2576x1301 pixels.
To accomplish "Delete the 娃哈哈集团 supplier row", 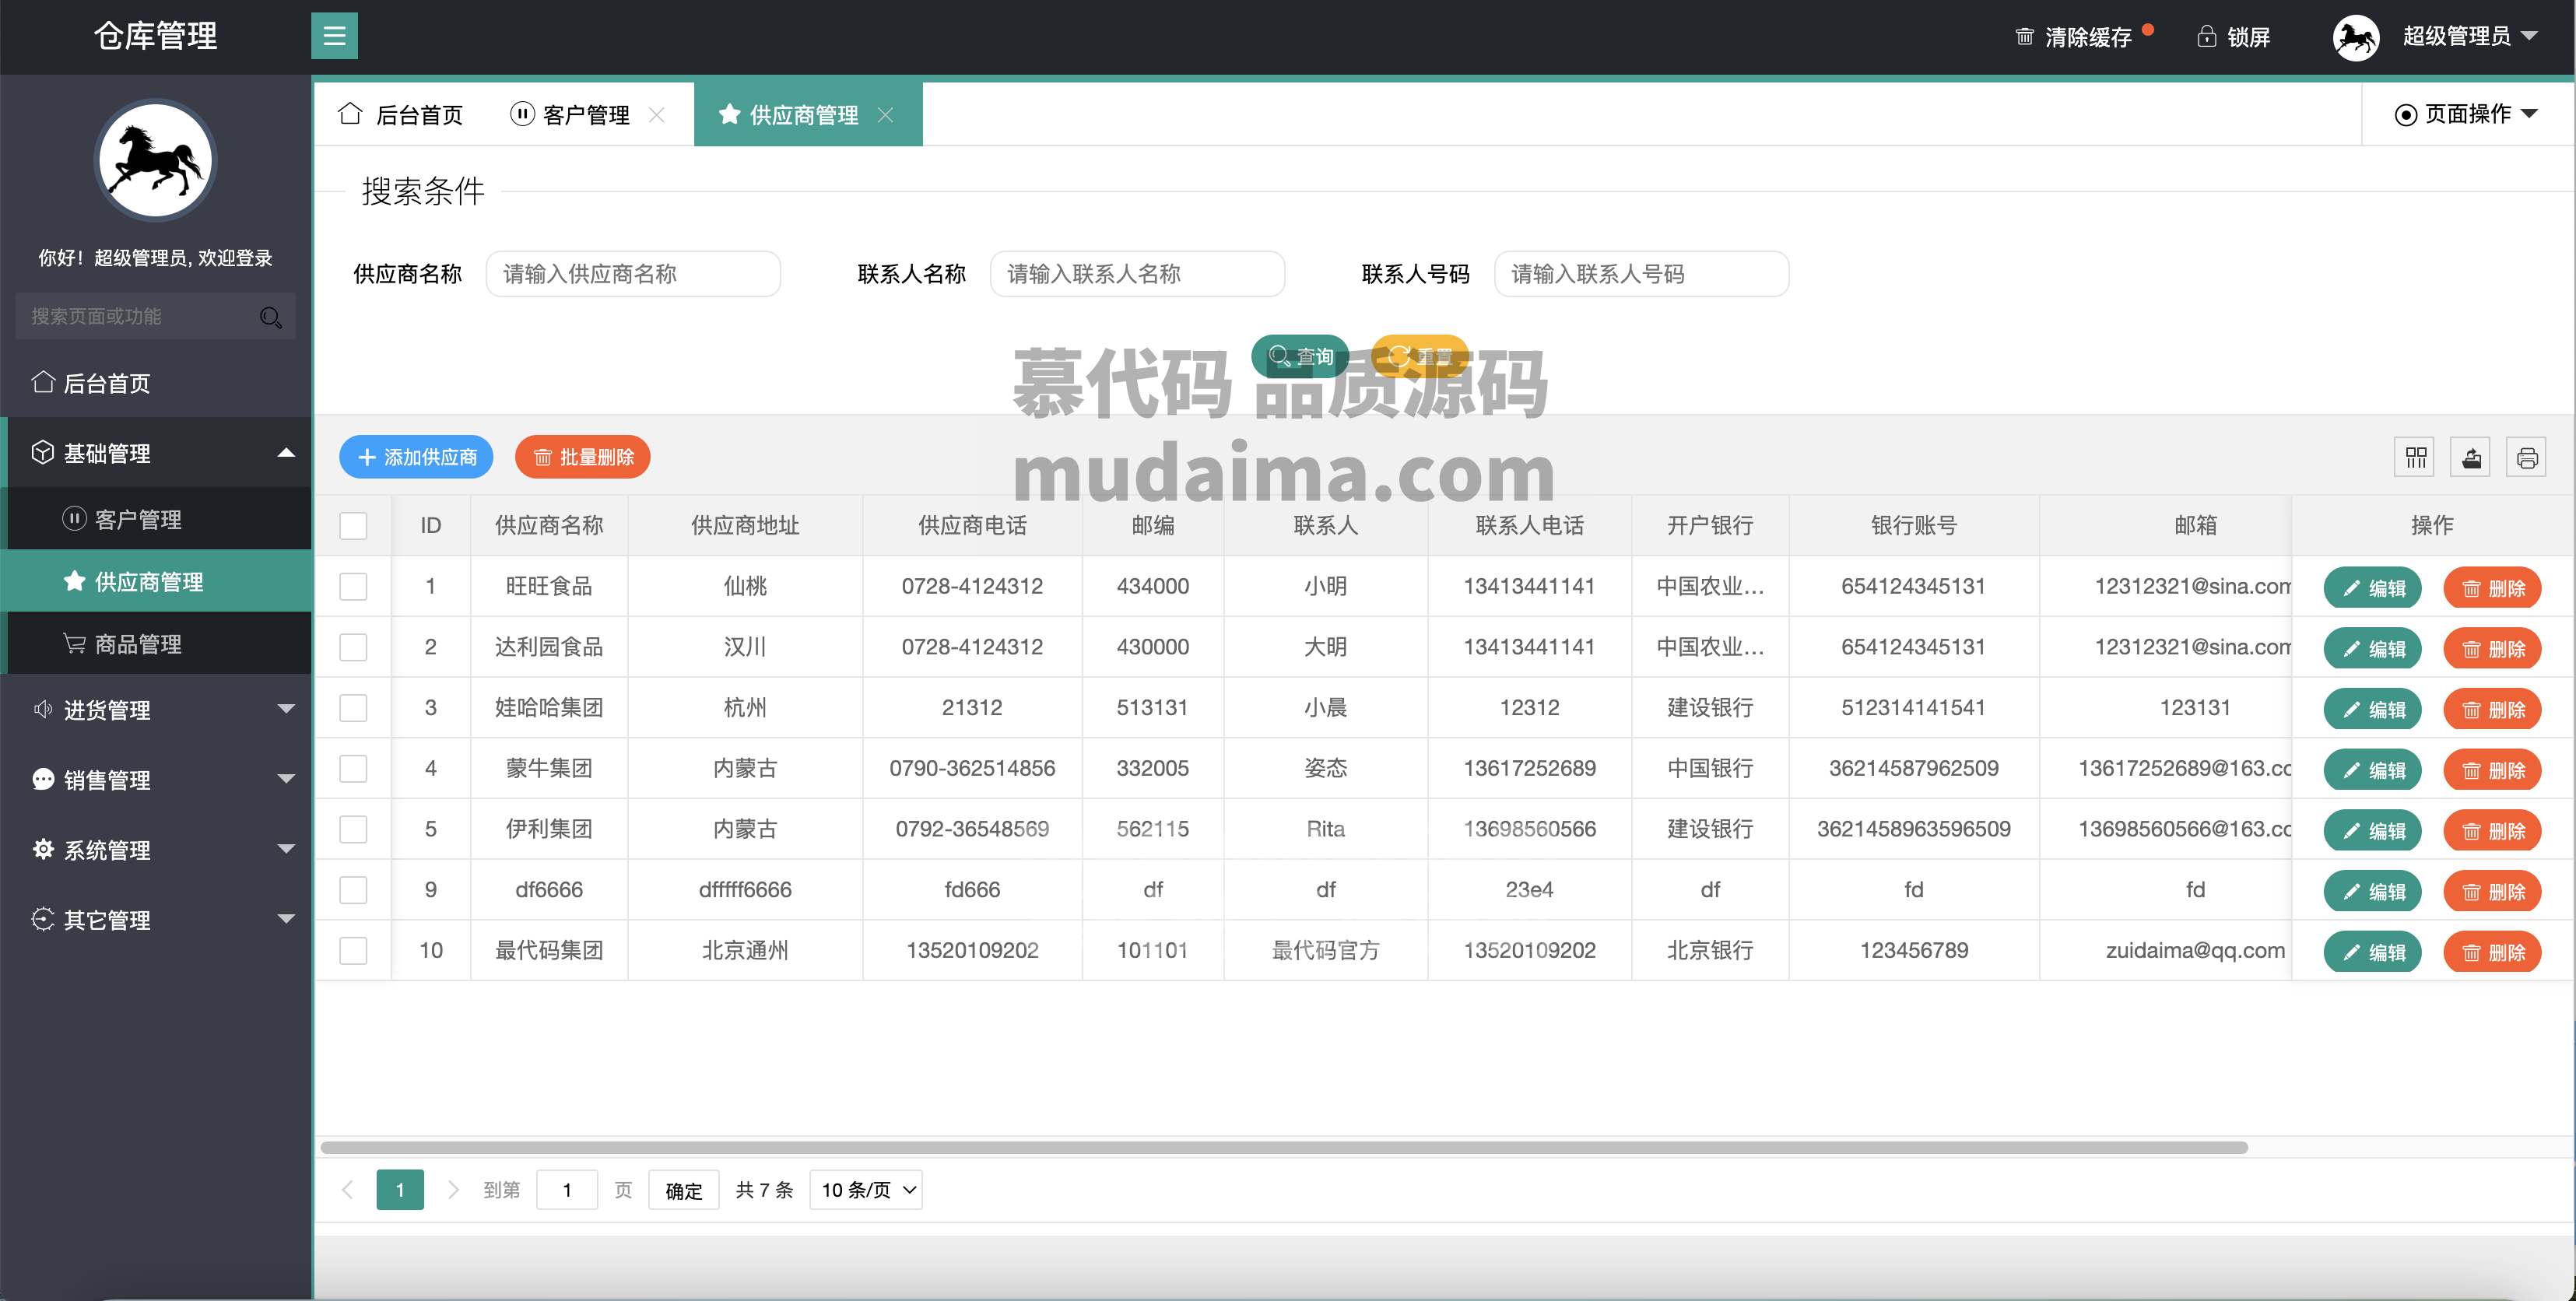I will 2492,710.
